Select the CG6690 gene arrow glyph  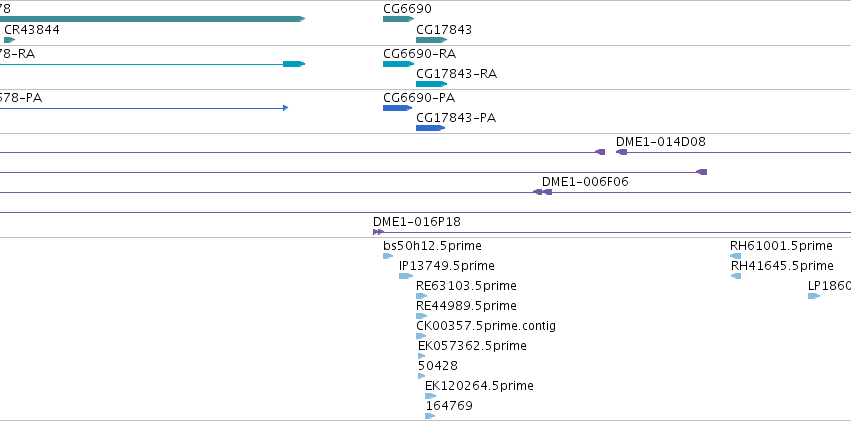point(398,19)
